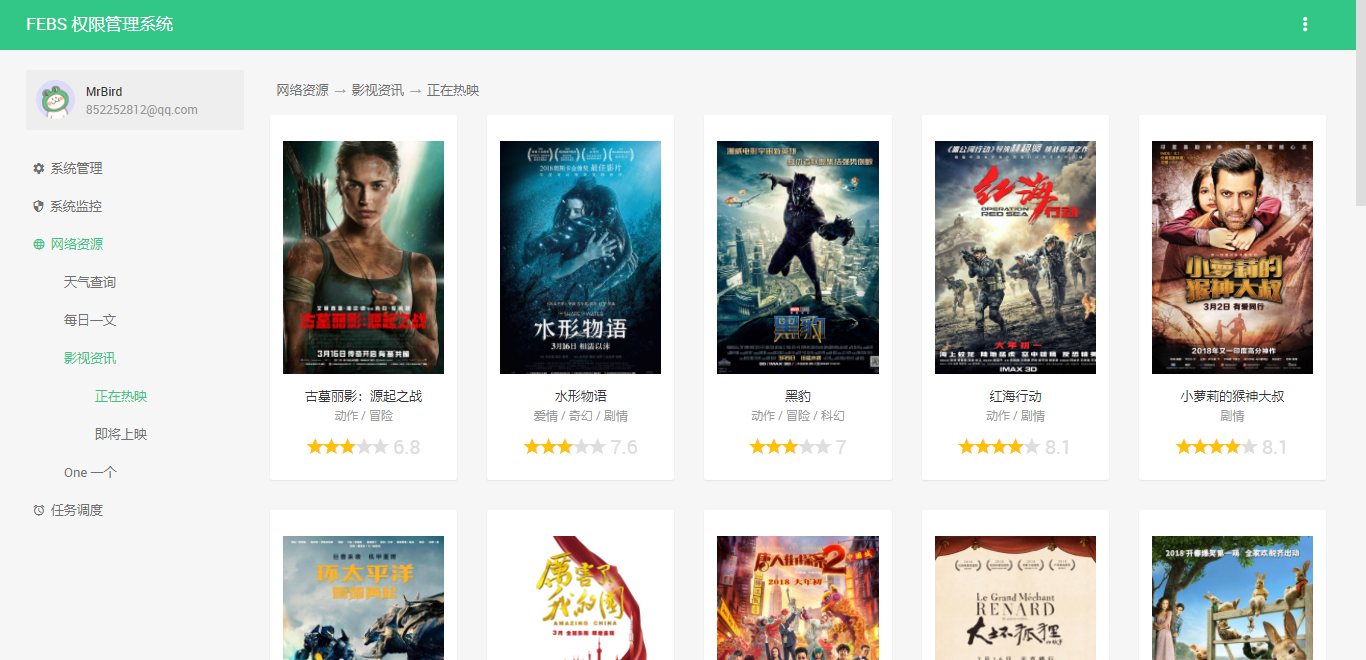
Task: Click the user email 852252812@qq.com
Action: point(142,110)
